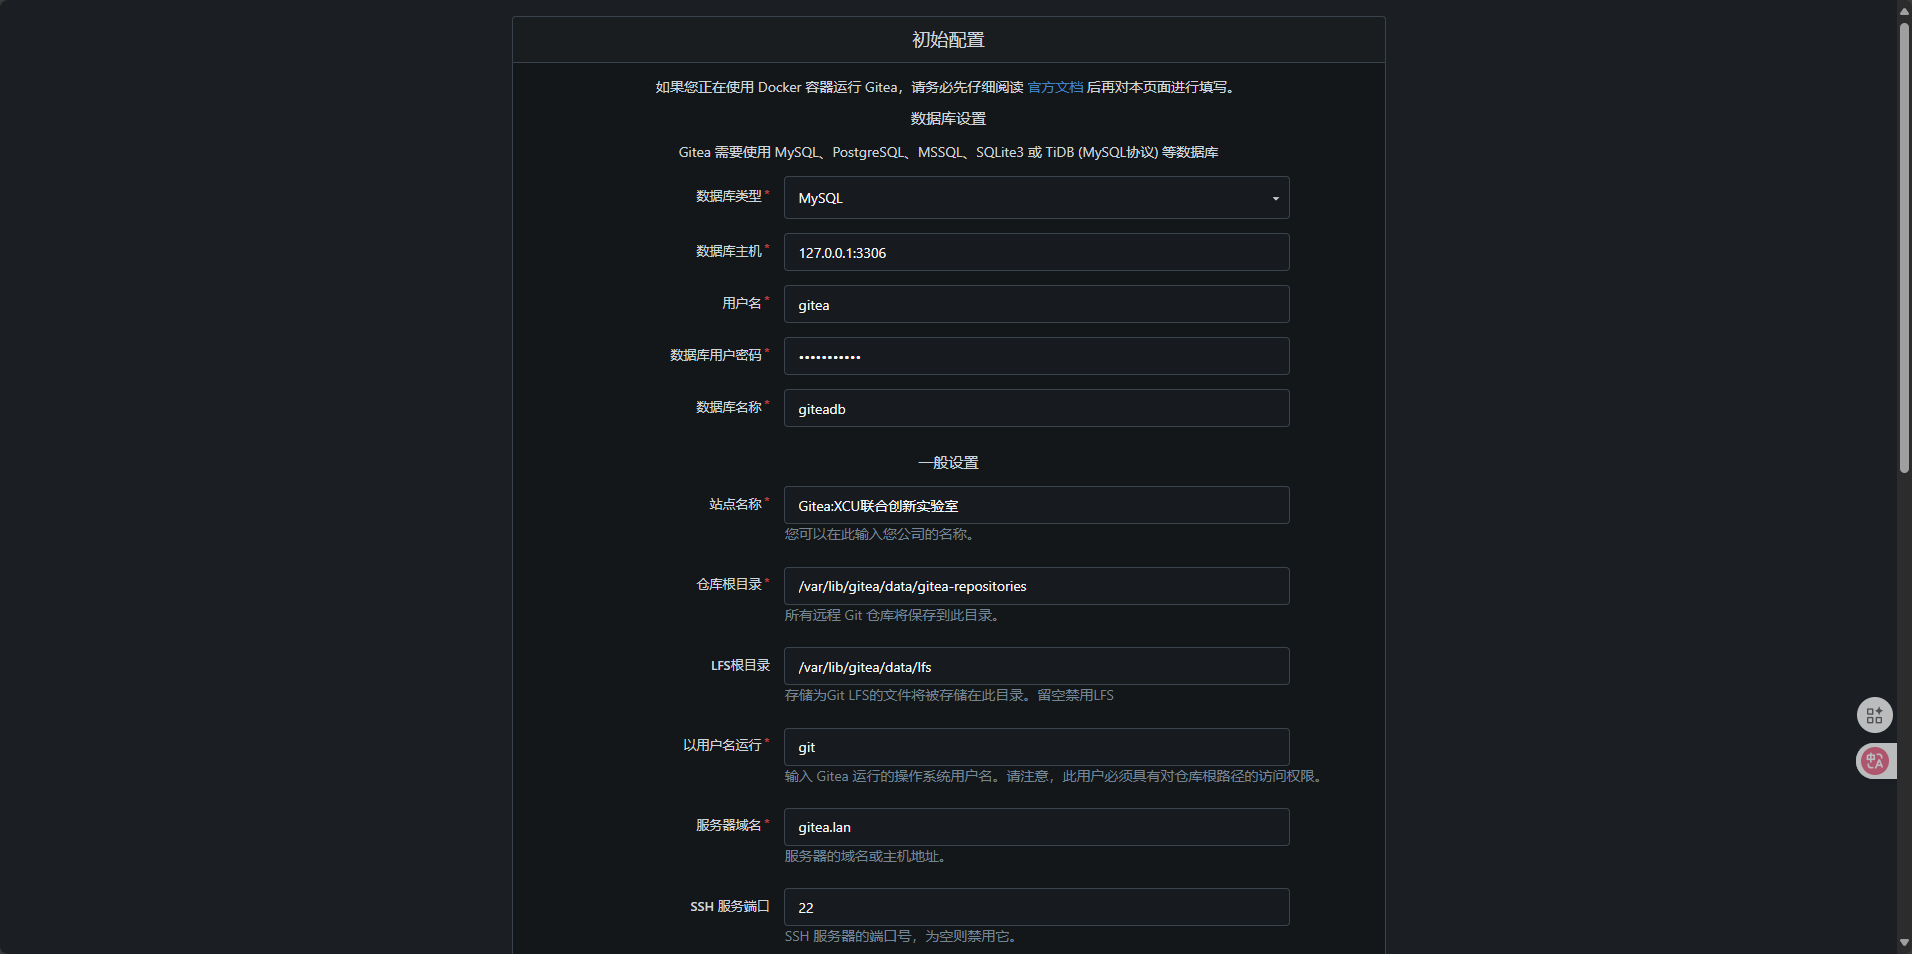
Task: Select the 数据库名称 field with giteadb
Action: pos(1036,408)
